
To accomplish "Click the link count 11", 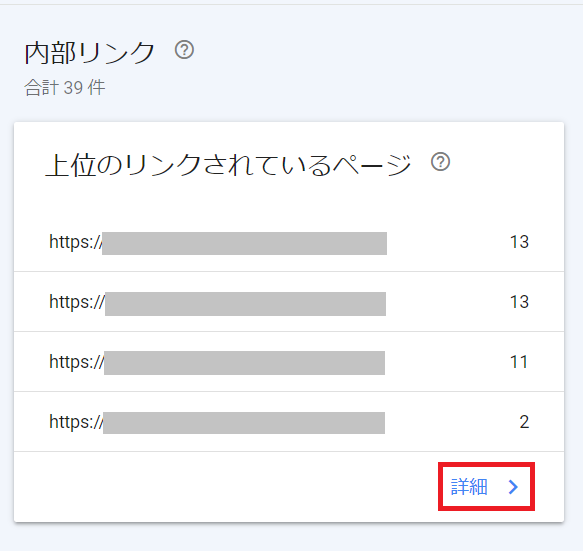I will click(x=519, y=362).
